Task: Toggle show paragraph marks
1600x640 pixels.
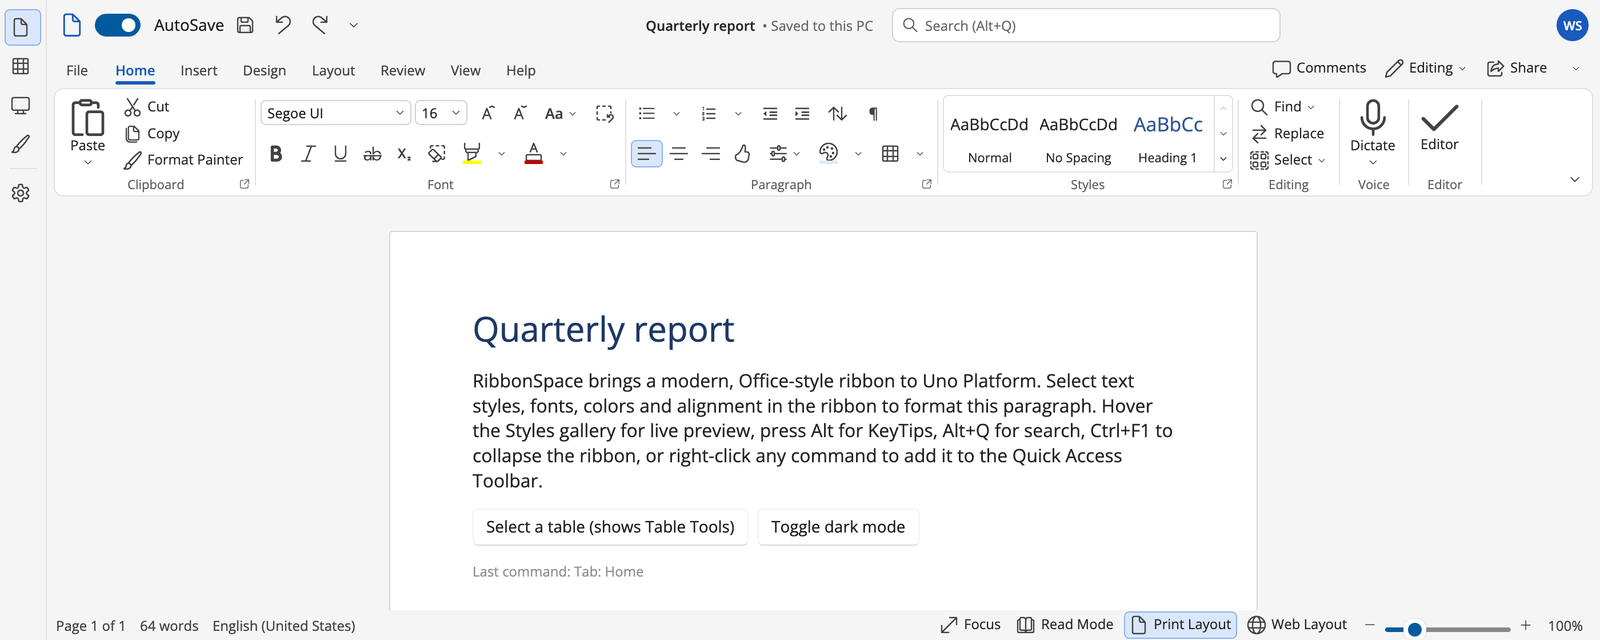Action: (873, 113)
